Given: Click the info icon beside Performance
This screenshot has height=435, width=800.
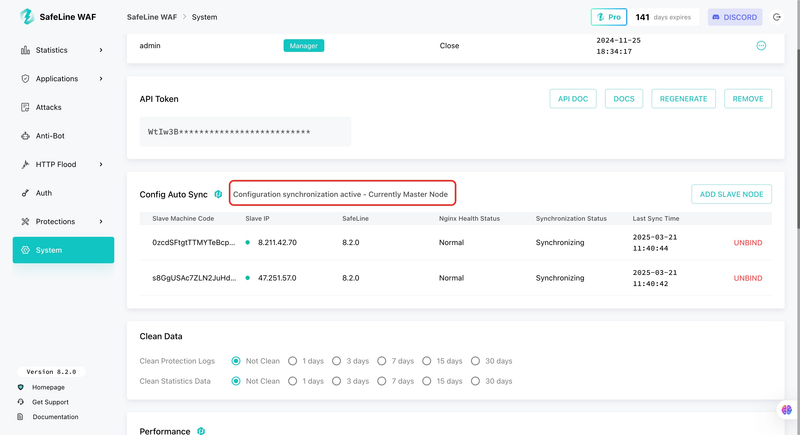Looking at the screenshot, I should (x=201, y=431).
